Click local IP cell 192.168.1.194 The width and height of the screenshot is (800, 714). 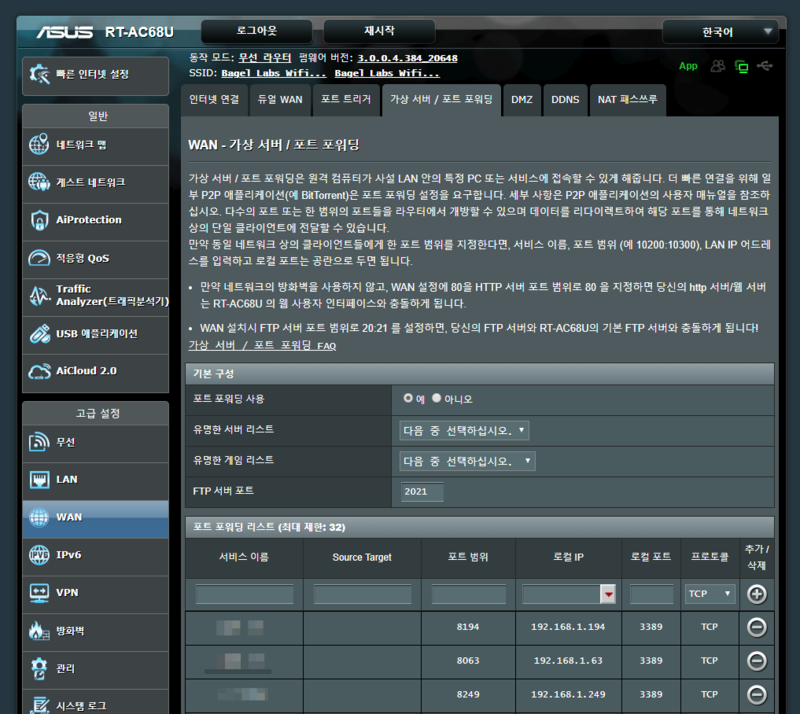pyautogui.click(x=568, y=627)
